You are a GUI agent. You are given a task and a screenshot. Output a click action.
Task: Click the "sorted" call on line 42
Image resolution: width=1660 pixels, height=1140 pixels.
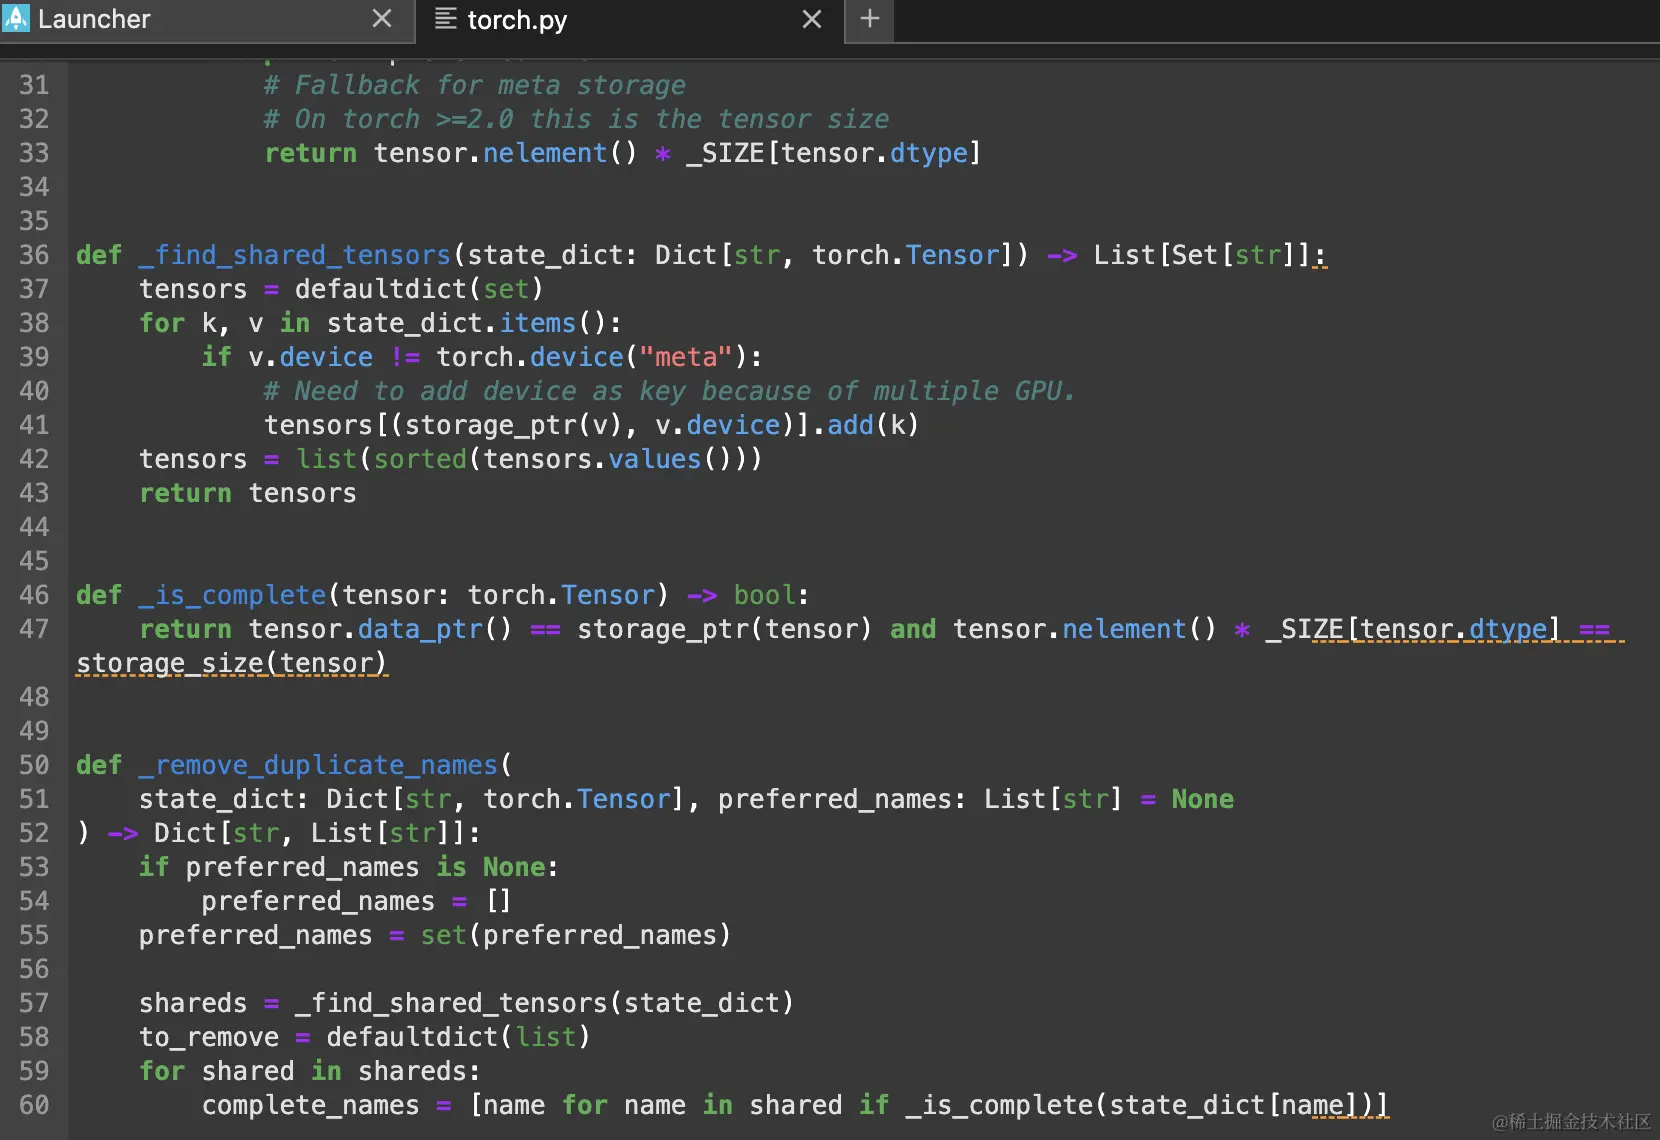tap(420, 459)
